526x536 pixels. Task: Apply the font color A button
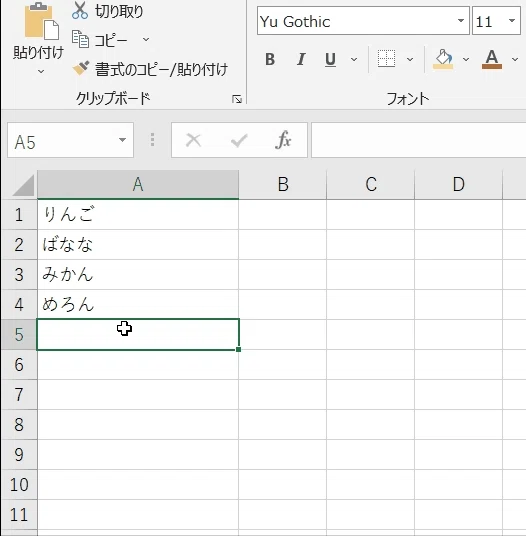click(x=492, y=59)
